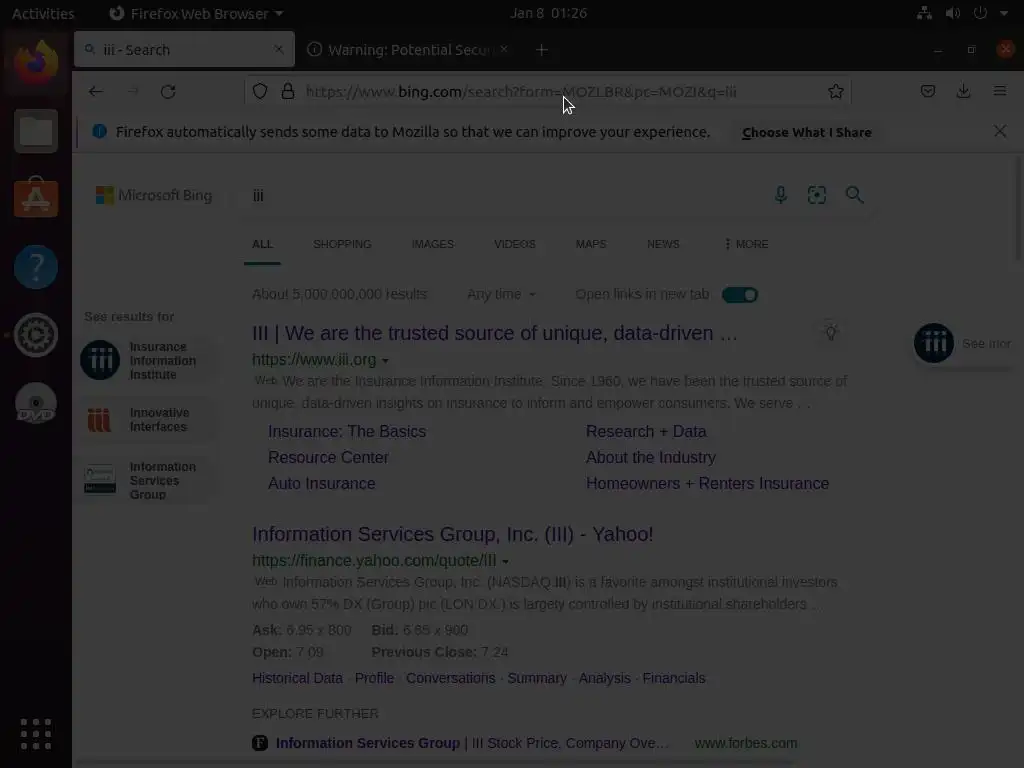Bookmark this page with the star icon
Viewport: 1024px width, 768px height.
(x=835, y=91)
